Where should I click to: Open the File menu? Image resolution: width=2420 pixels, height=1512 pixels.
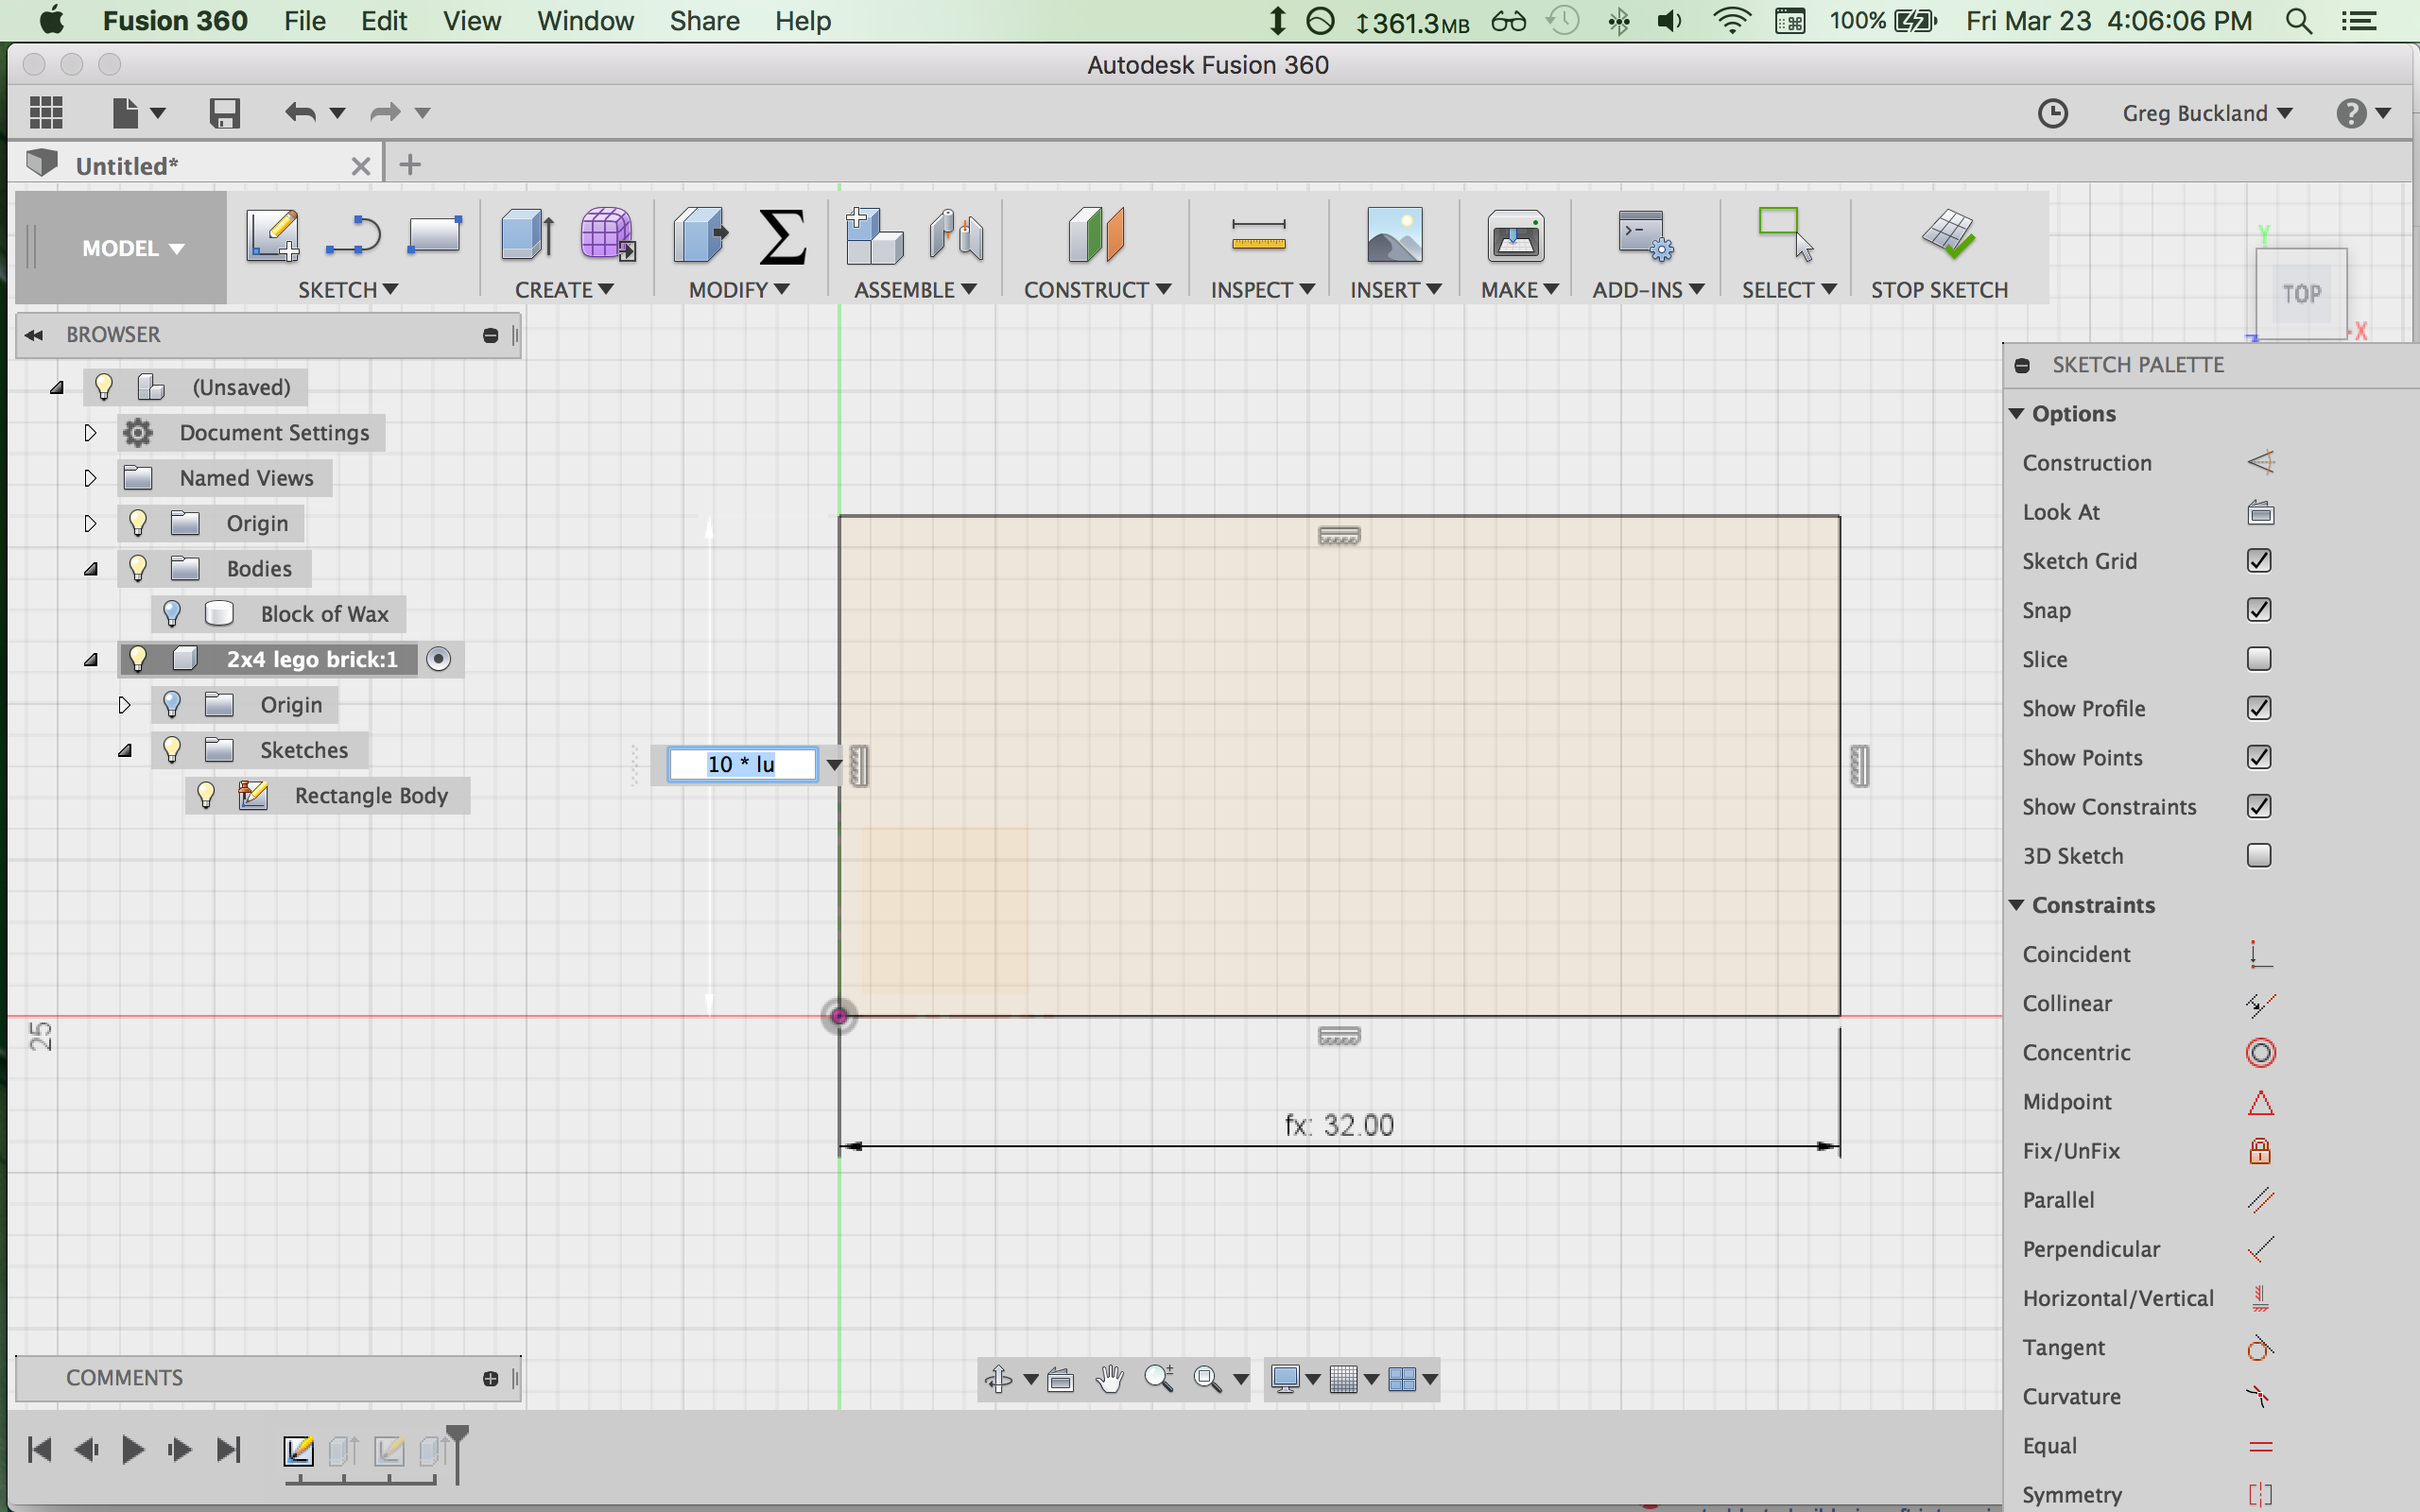pyautogui.click(x=305, y=21)
